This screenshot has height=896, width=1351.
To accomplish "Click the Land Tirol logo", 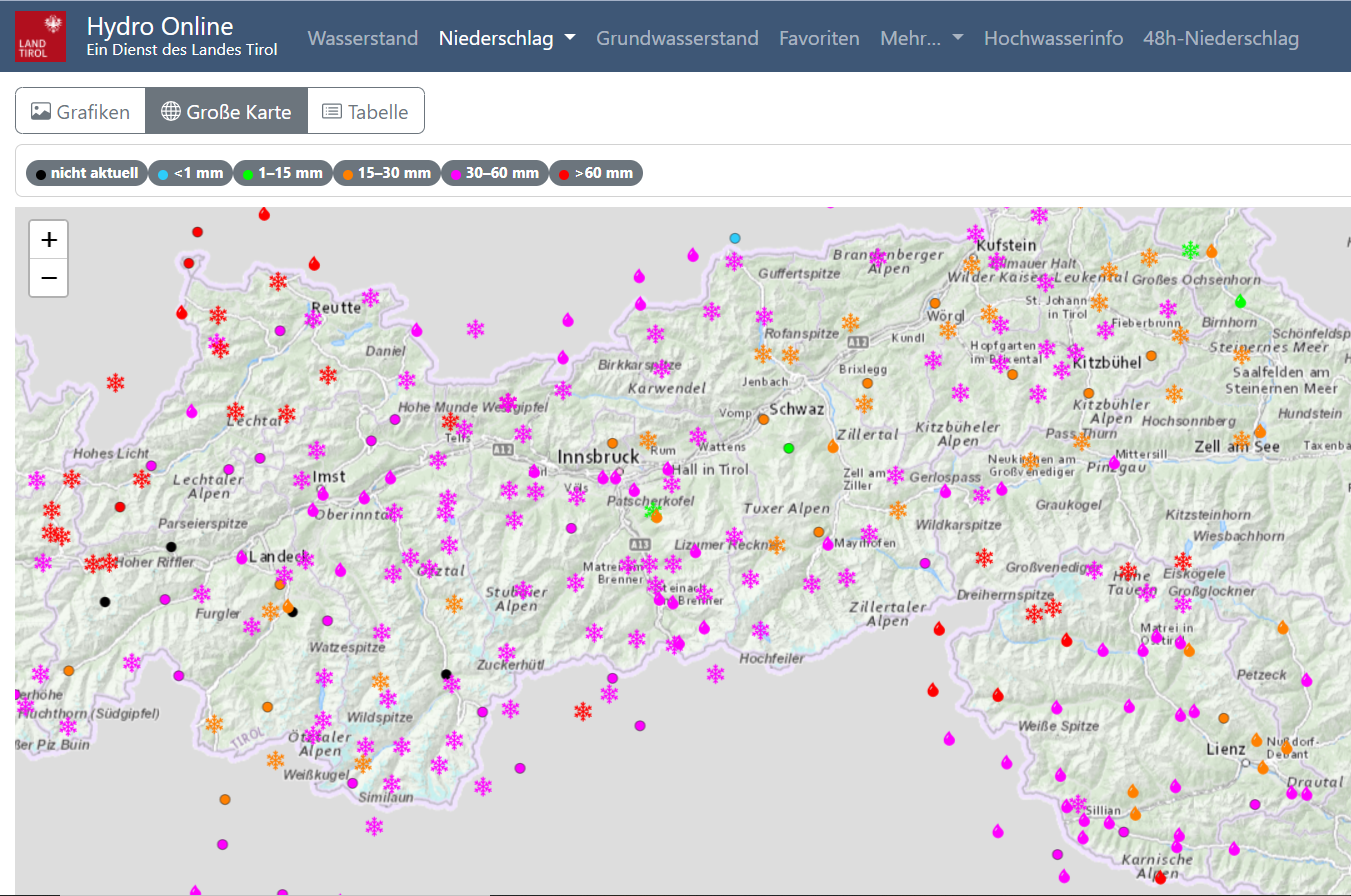I will tap(40, 36).
